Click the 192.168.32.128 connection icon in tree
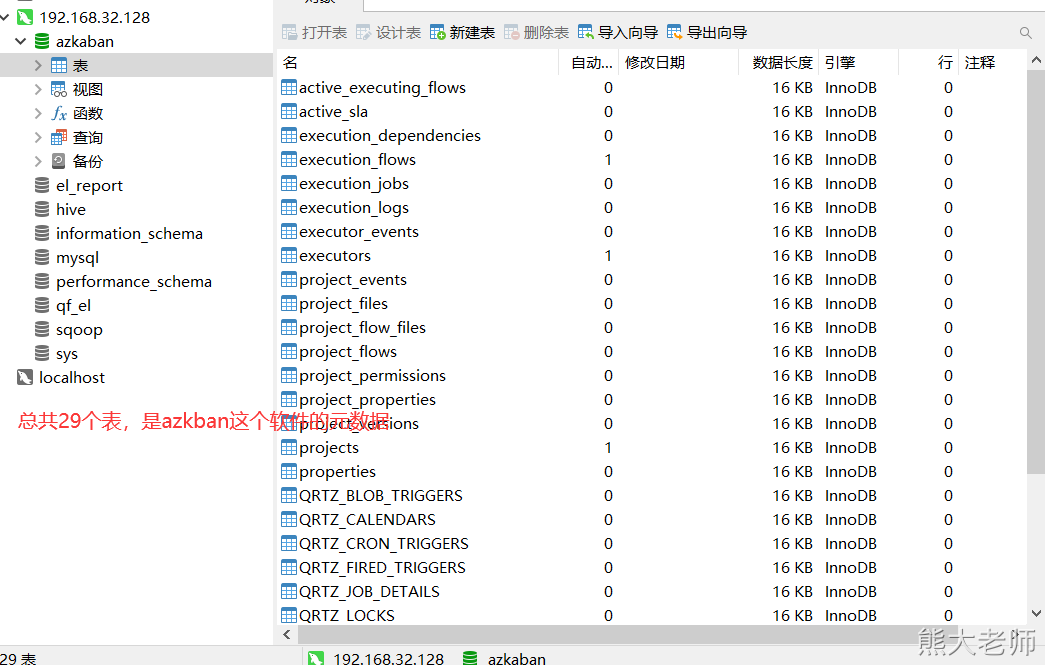Image resolution: width=1045 pixels, height=665 pixels. pos(25,17)
